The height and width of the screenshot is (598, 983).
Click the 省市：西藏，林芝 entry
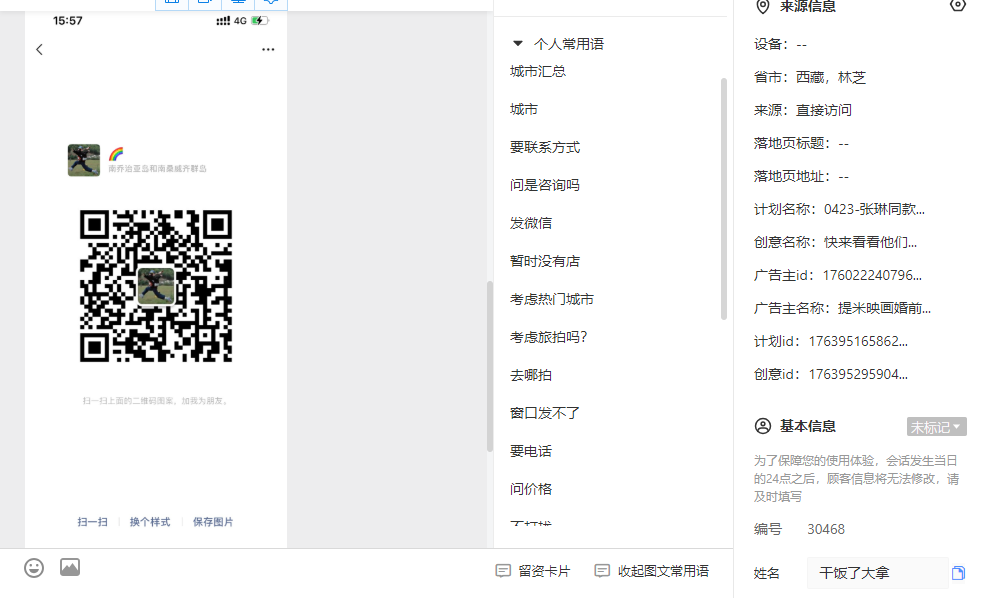(810, 78)
